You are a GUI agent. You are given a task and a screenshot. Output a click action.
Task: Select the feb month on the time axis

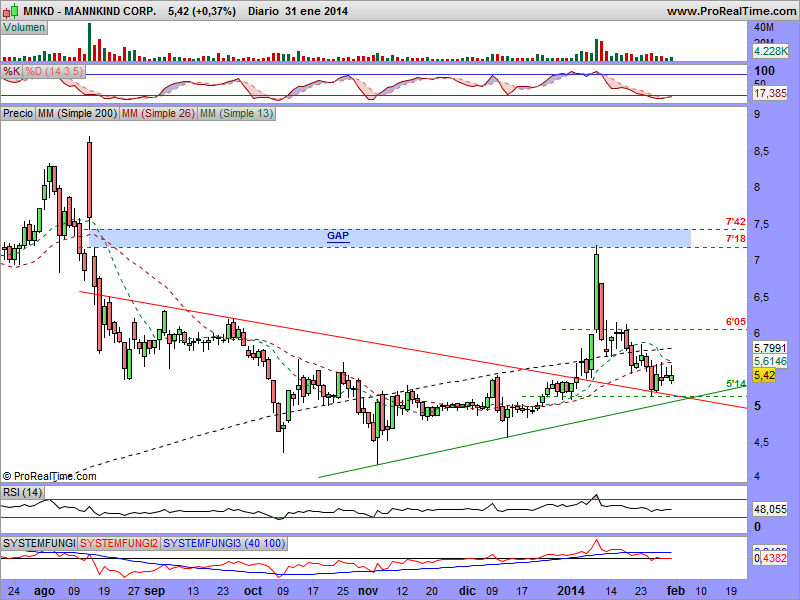676,591
